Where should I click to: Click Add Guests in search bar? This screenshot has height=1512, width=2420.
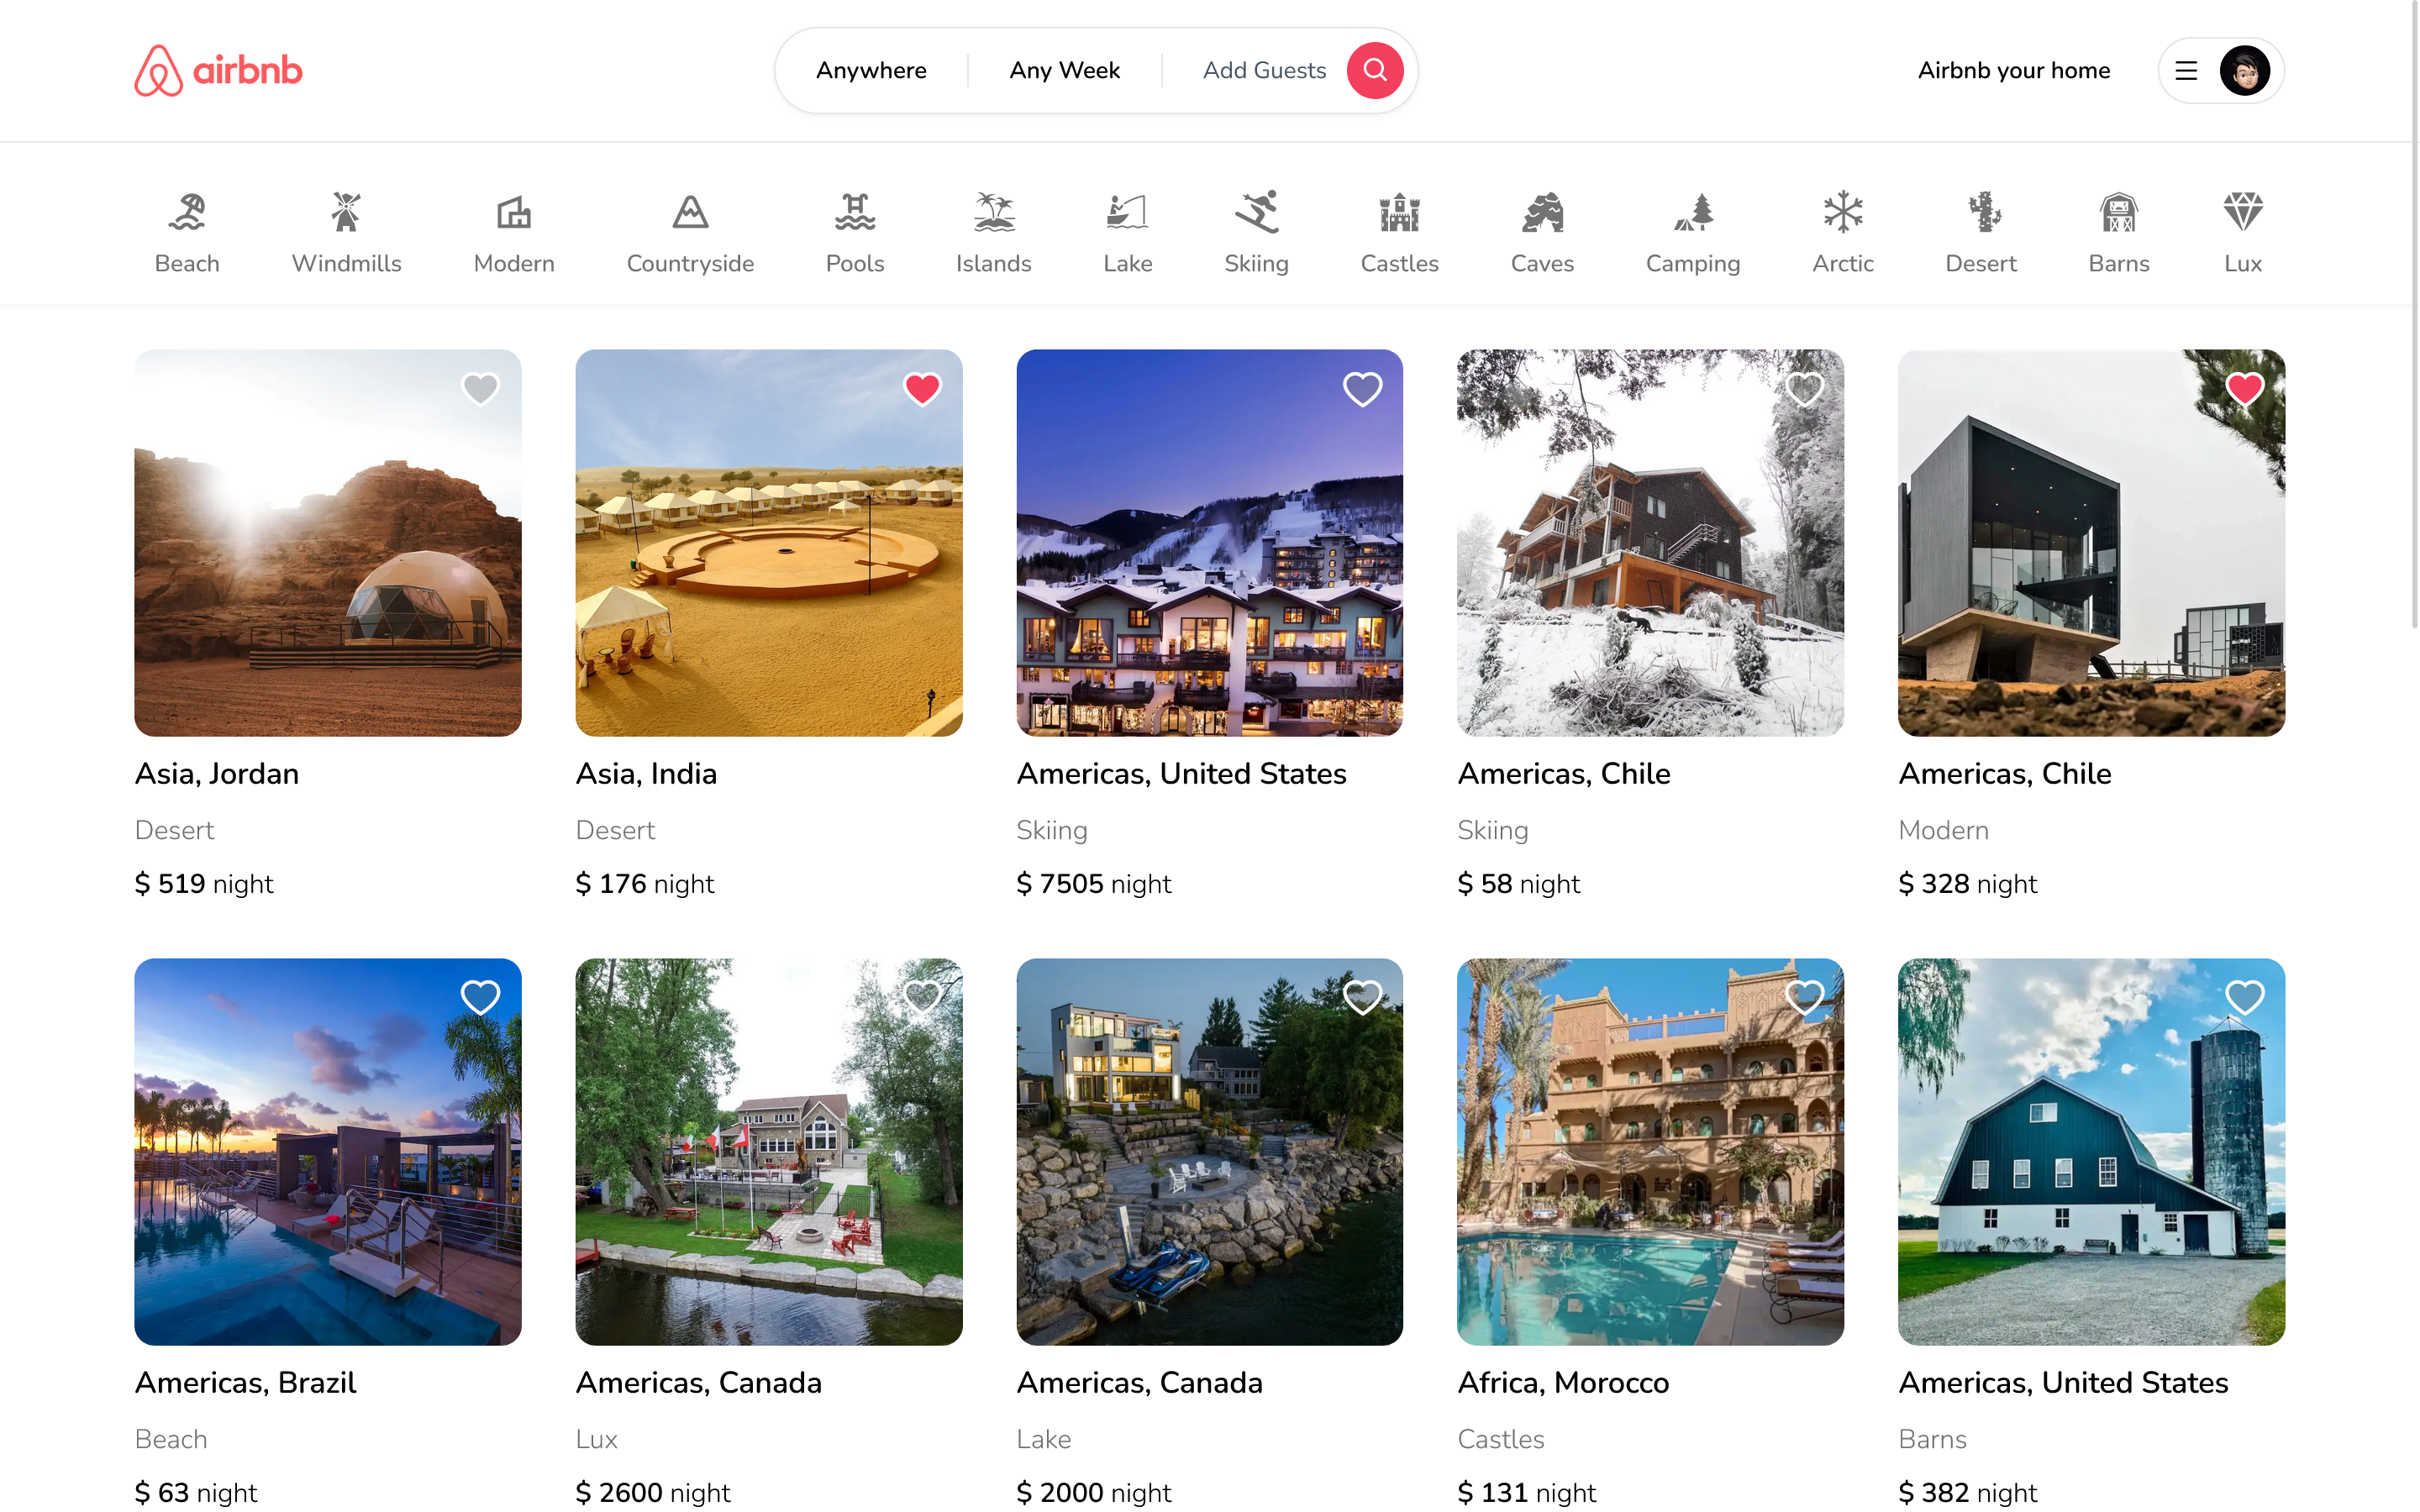(1264, 70)
